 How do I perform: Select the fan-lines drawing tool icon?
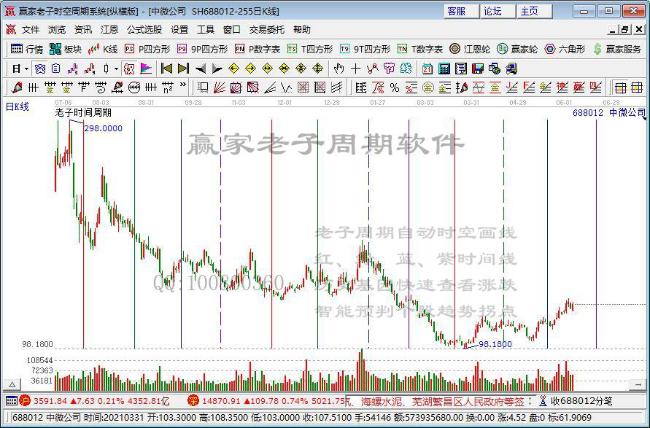219,88
